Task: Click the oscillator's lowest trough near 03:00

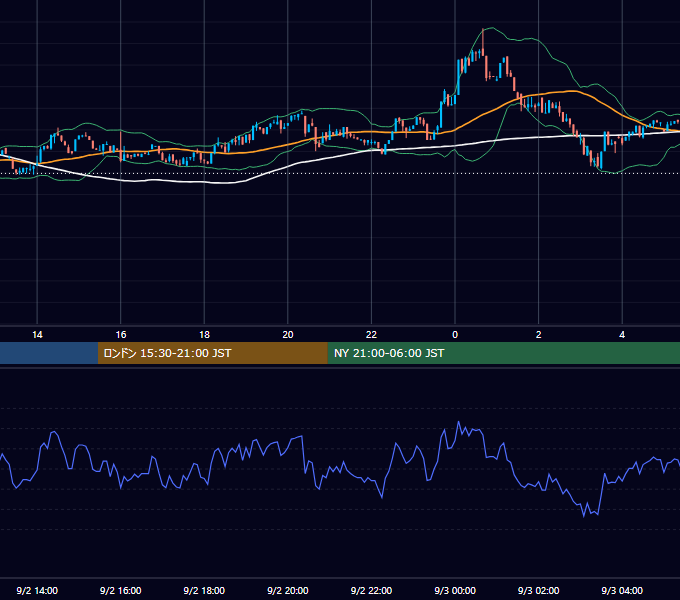Action: (x=584, y=515)
